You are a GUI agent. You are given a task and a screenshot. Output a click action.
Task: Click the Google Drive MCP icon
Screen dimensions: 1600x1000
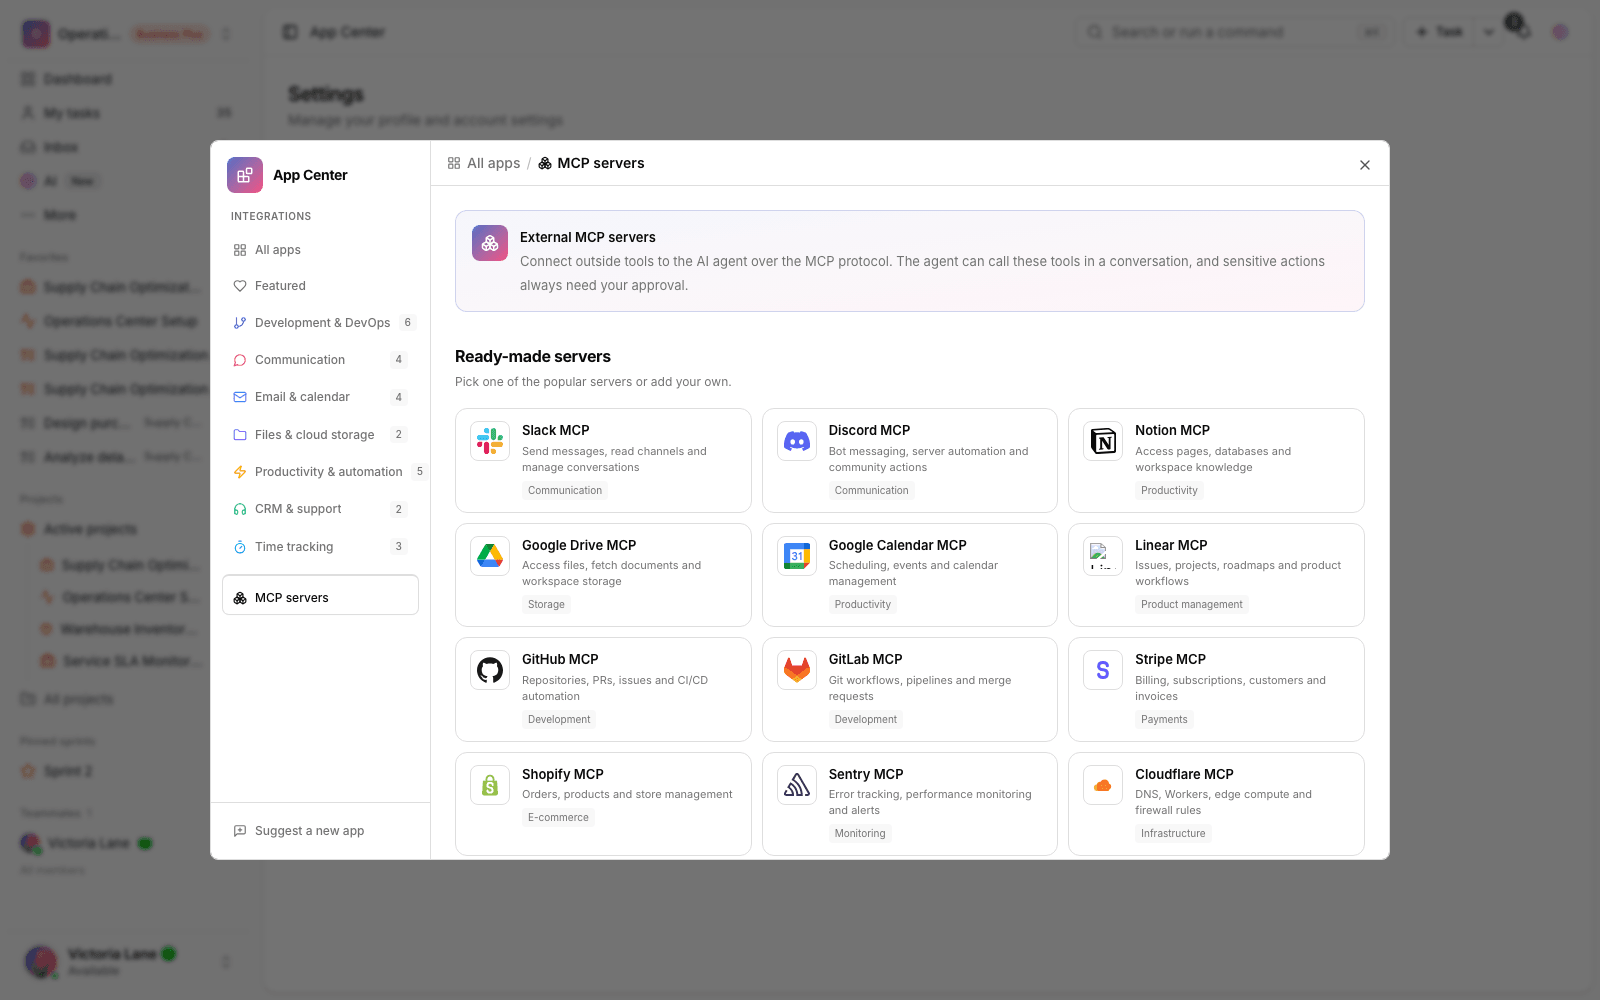click(490, 556)
